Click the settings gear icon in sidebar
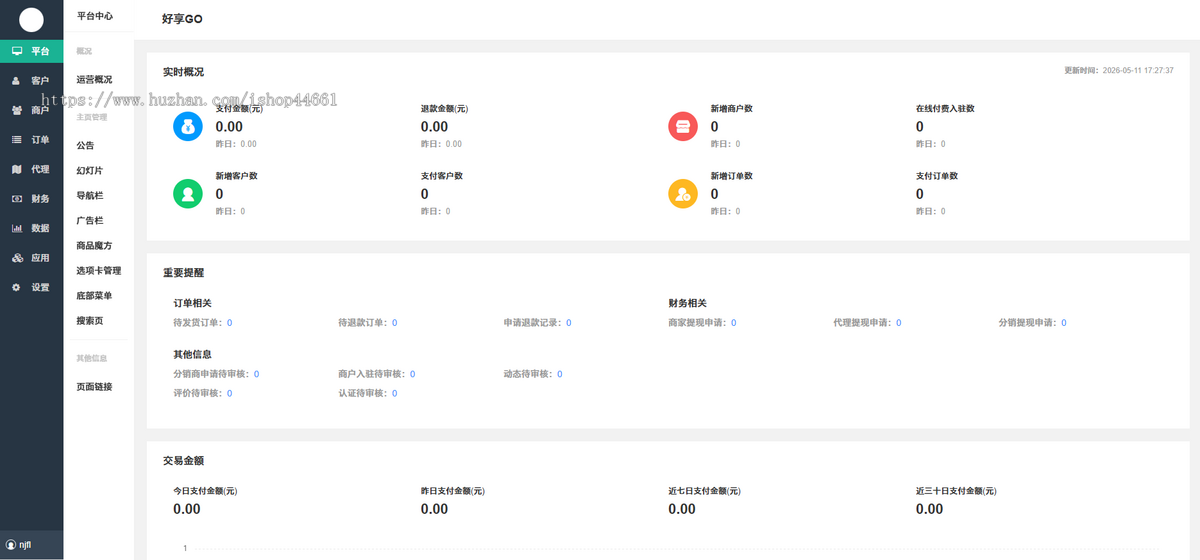The height and width of the screenshot is (560, 1200). click(x=17, y=287)
